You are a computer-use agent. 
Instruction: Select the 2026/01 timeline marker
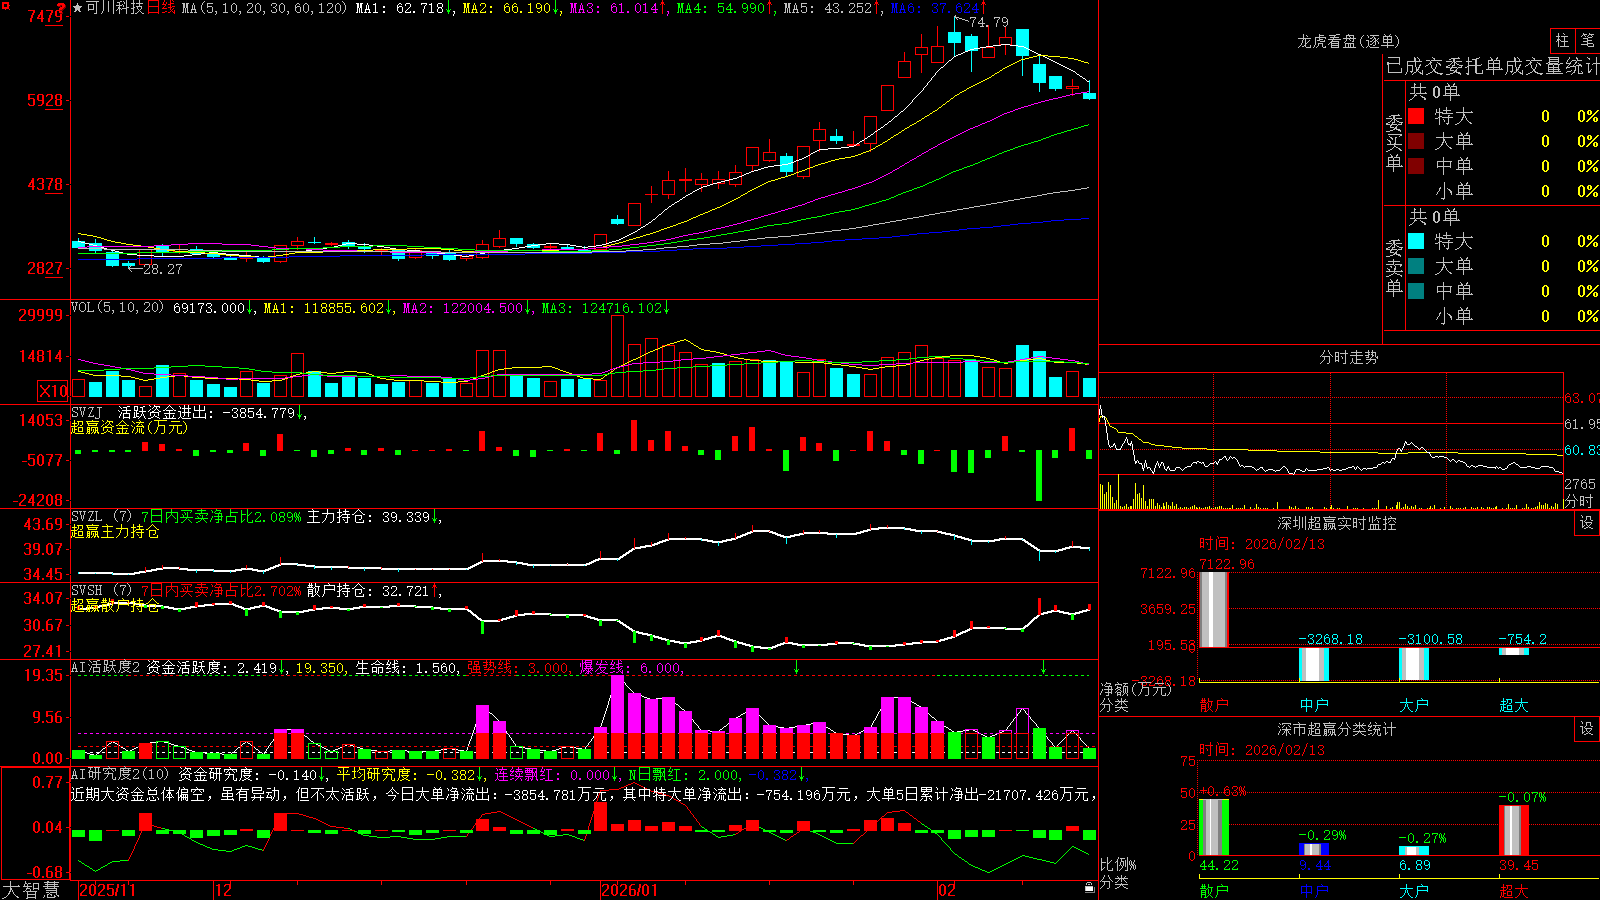click(x=630, y=890)
